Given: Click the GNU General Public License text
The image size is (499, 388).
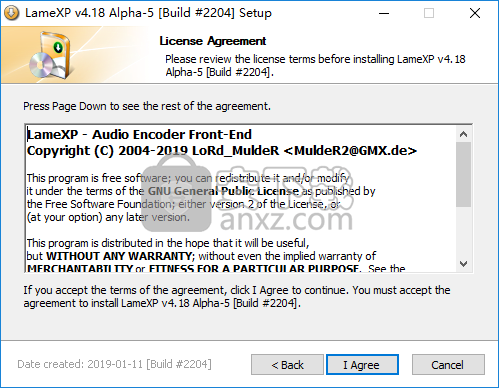Looking at the screenshot, I should click(223, 191).
